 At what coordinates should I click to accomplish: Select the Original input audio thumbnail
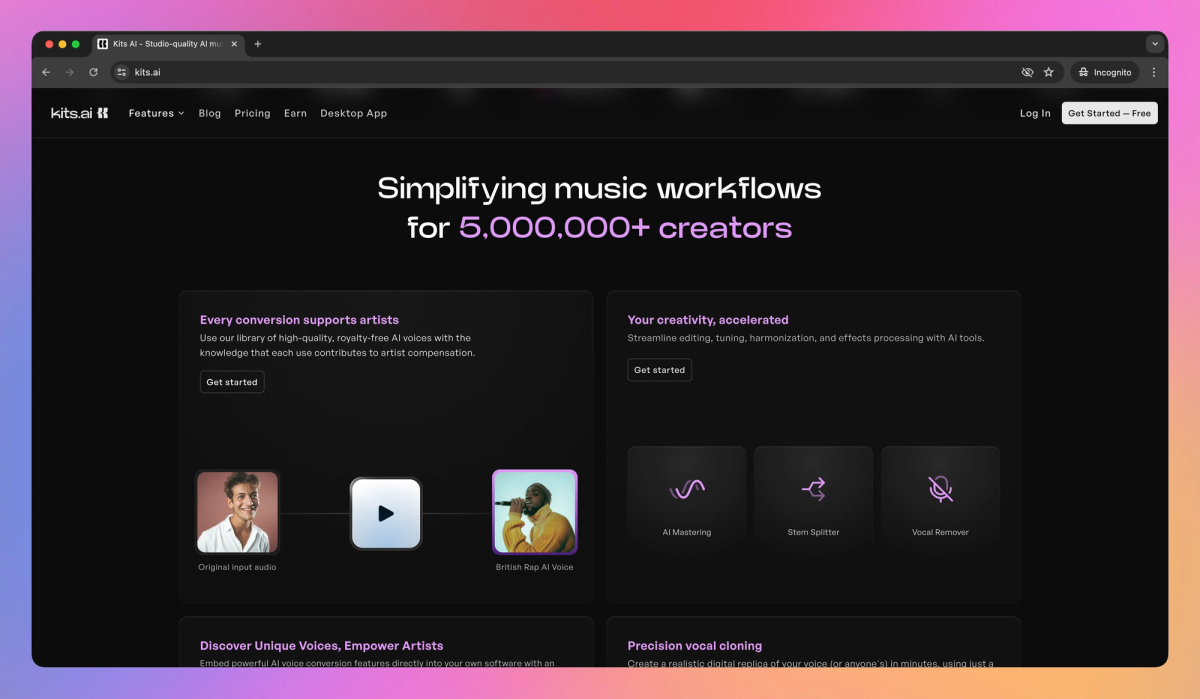tap(237, 512)
